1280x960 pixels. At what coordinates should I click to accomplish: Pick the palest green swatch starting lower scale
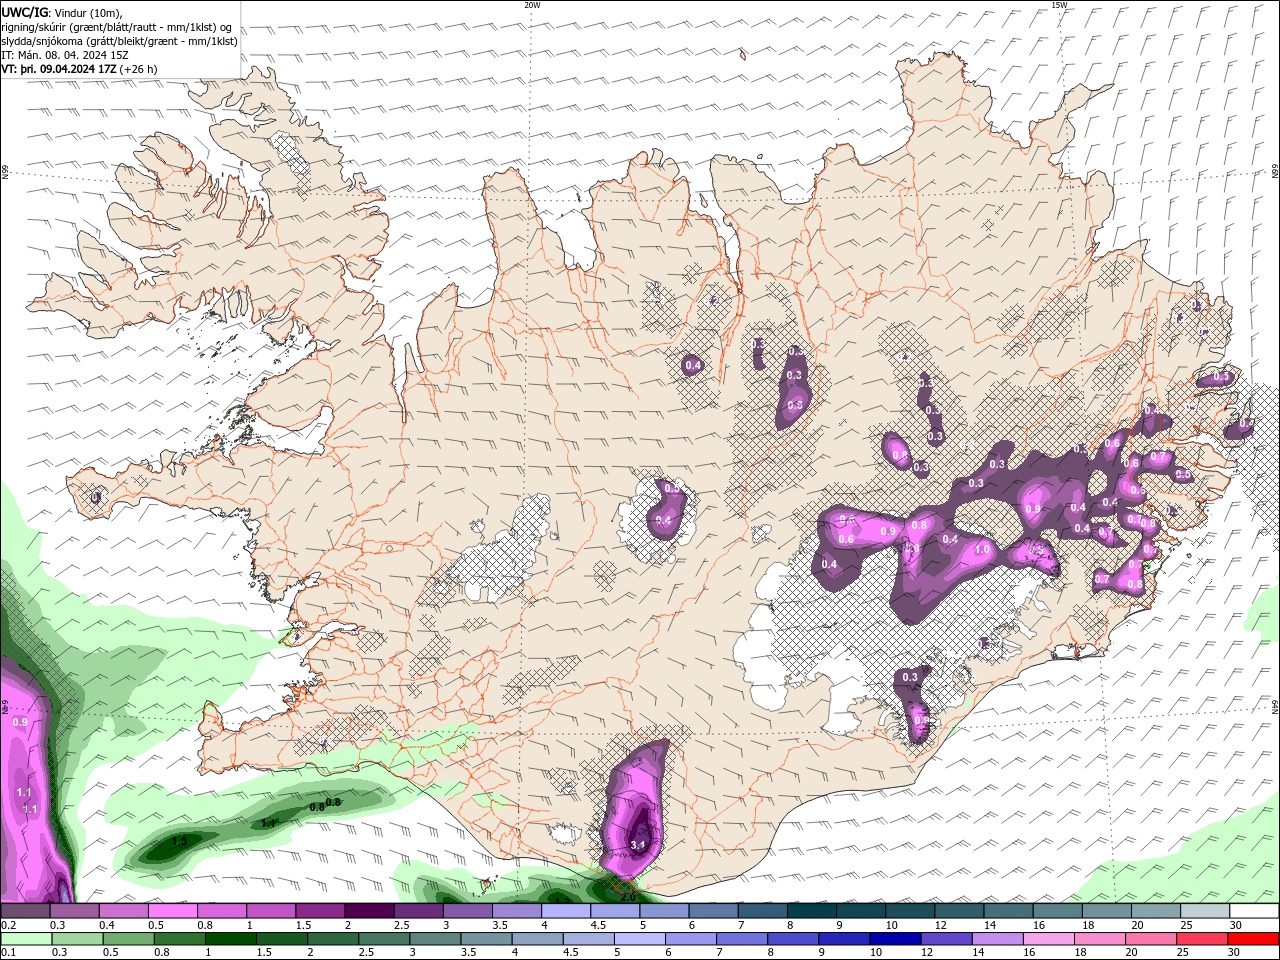click(26, 939)
